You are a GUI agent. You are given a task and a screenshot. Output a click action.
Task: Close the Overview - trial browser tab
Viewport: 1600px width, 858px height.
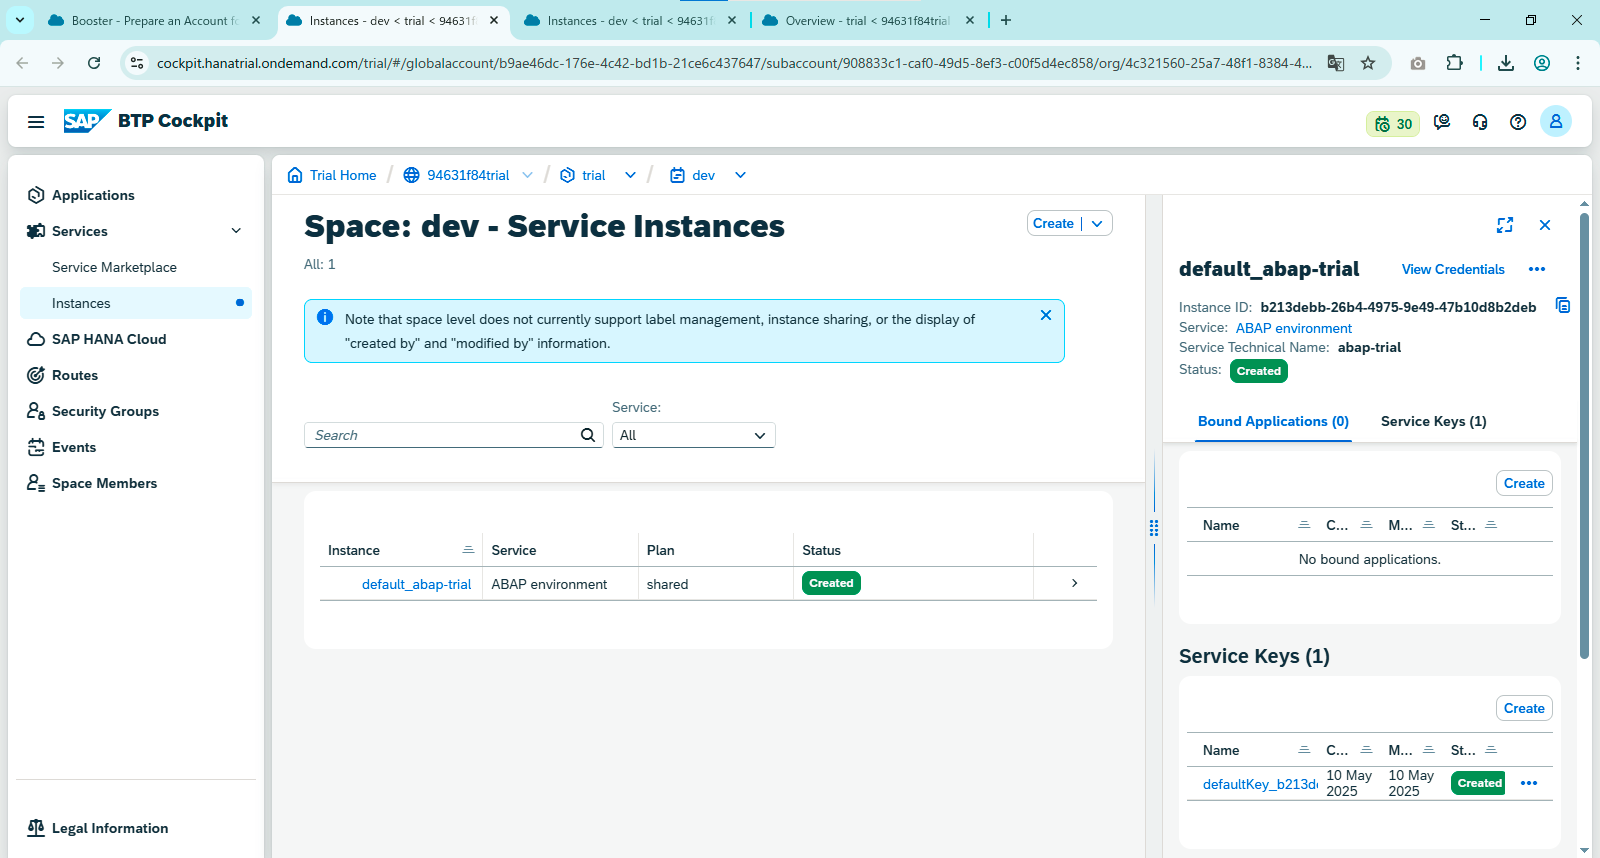tap(970, 20)
